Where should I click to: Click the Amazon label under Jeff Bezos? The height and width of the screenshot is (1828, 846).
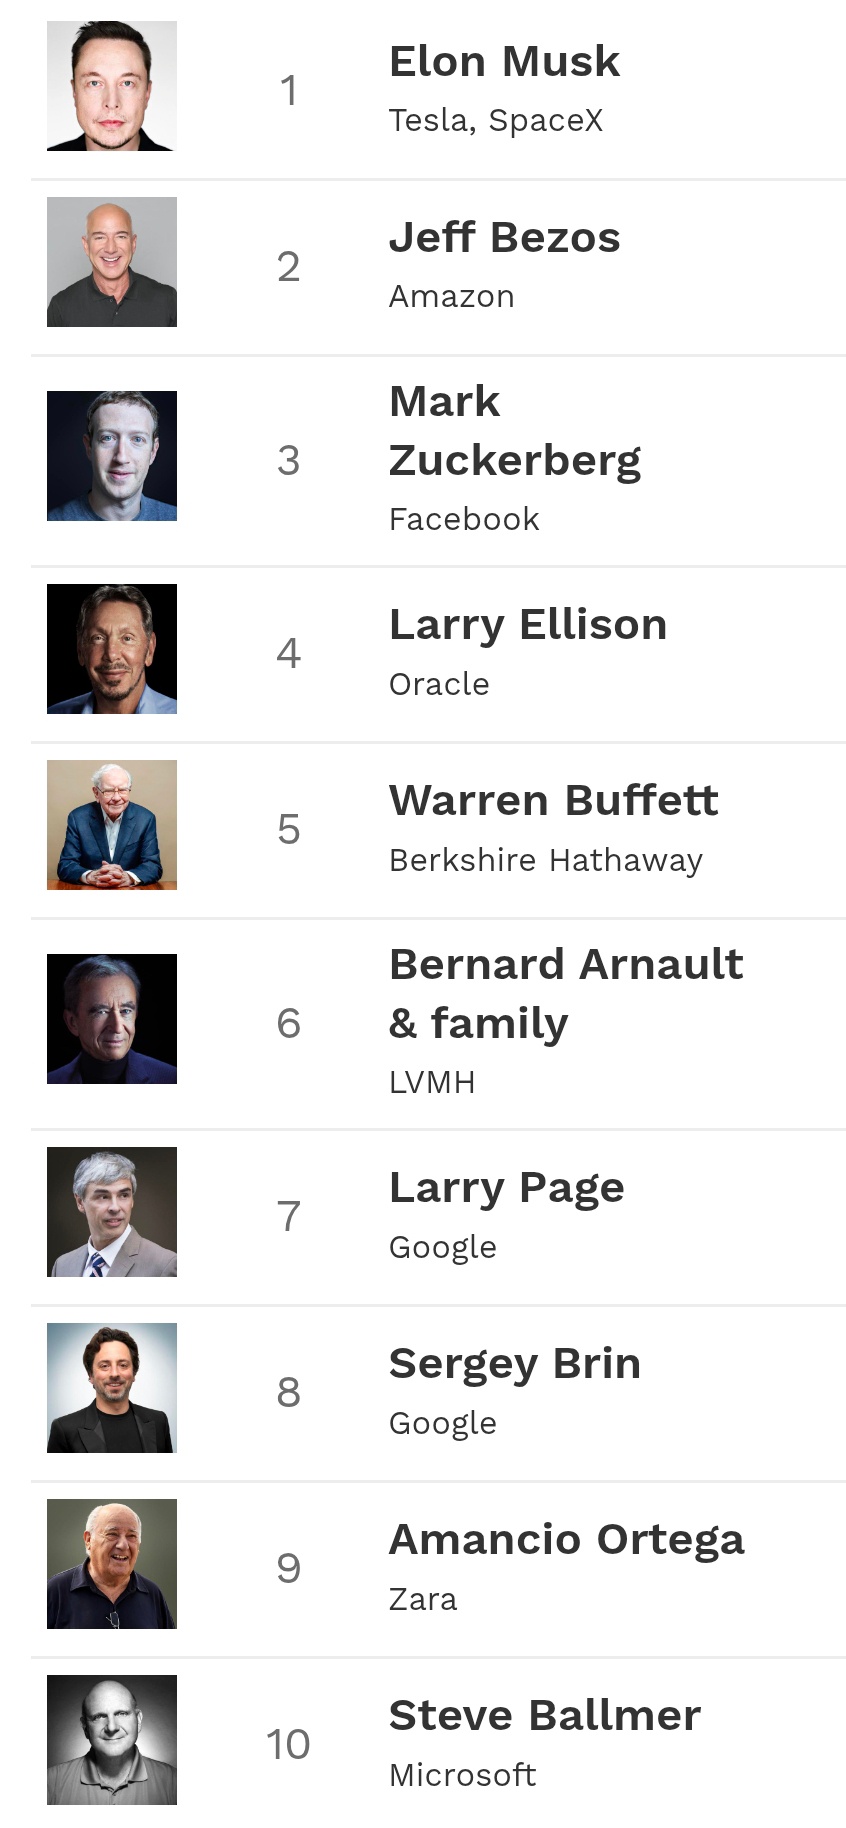tap(451, 297)
